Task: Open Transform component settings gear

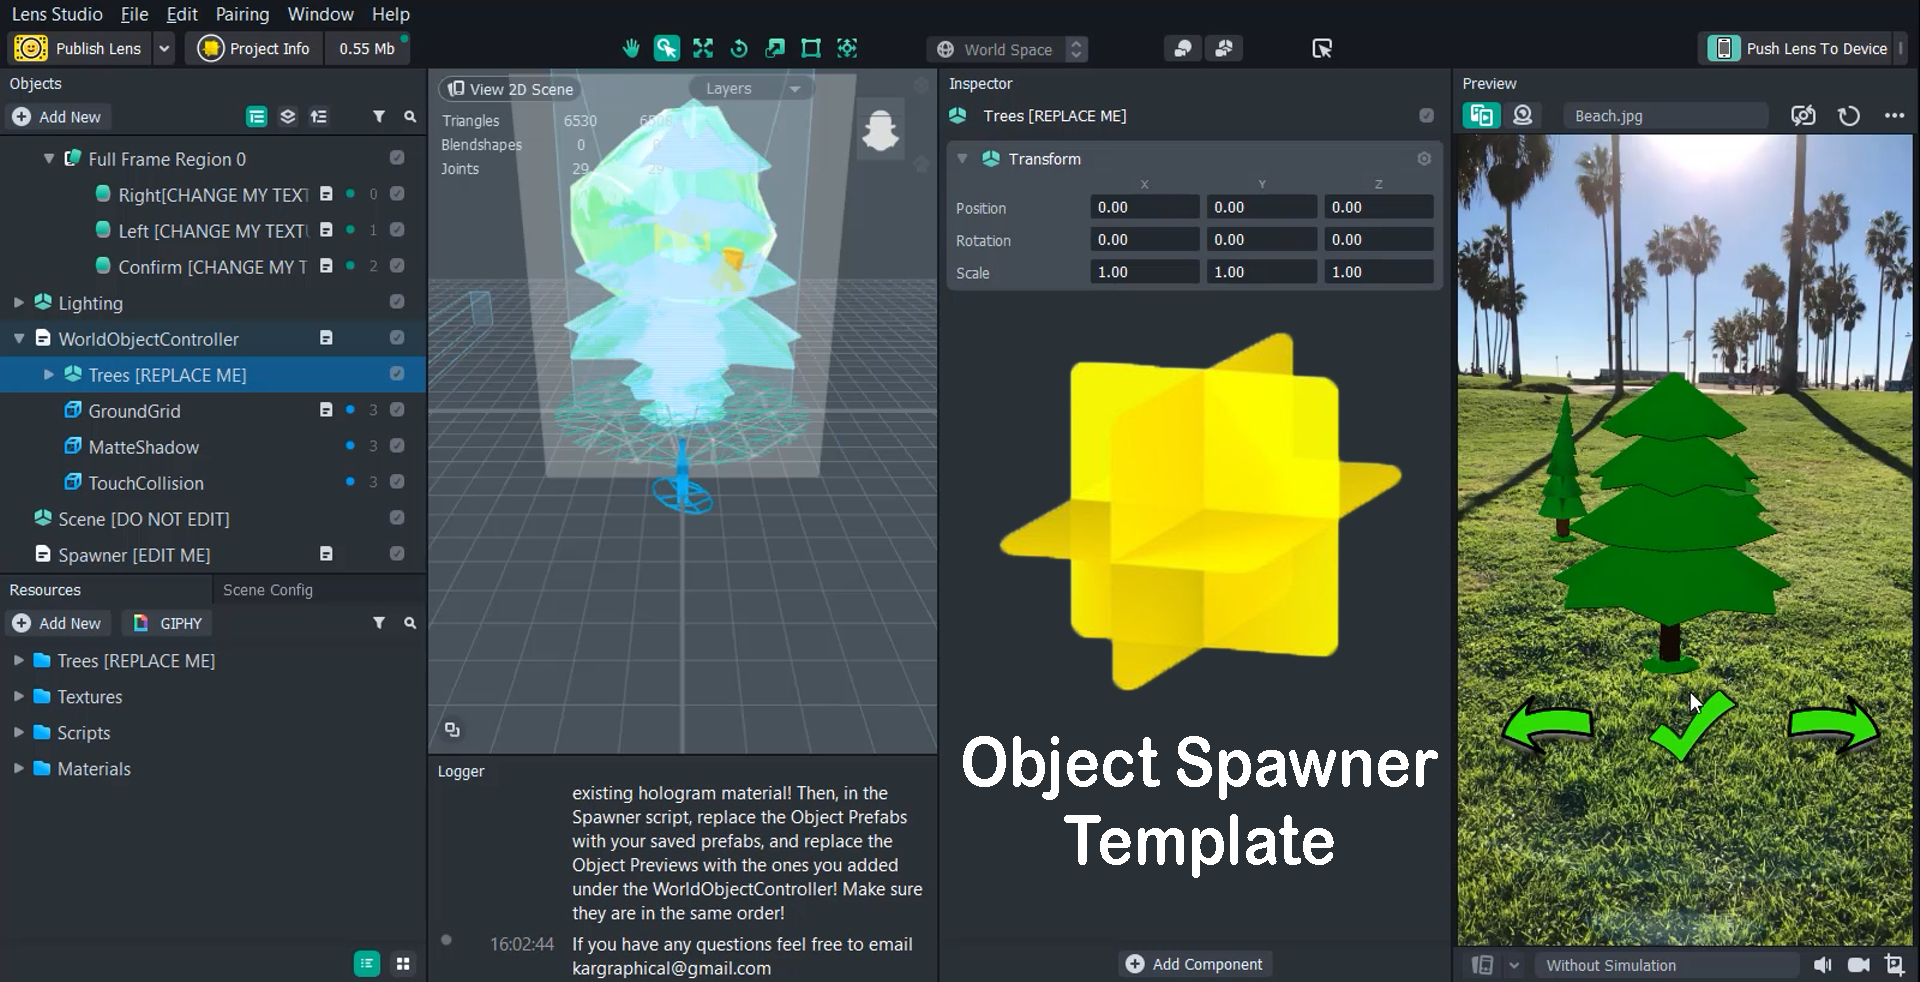Action: pyautogui.click(x=1424, y=159)
